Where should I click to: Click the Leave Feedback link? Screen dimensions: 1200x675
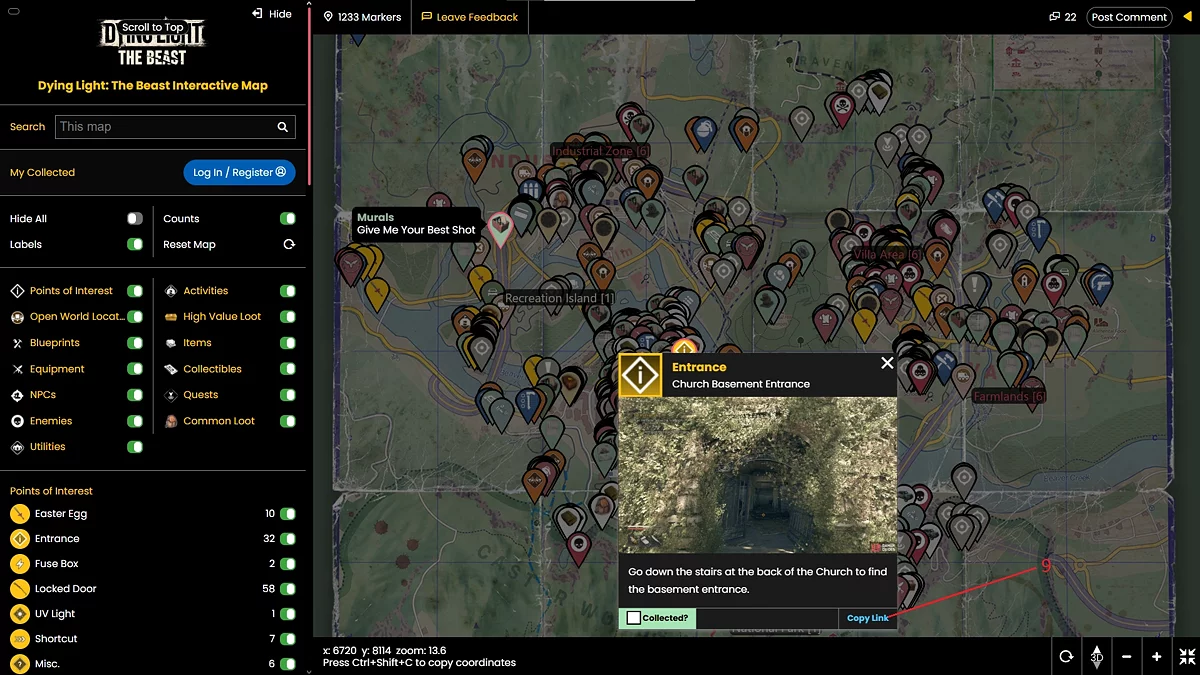click(470, 17)
